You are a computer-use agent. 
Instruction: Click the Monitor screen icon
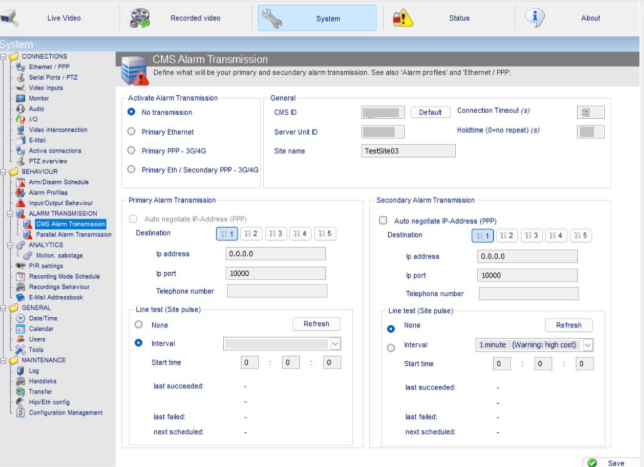21,98
